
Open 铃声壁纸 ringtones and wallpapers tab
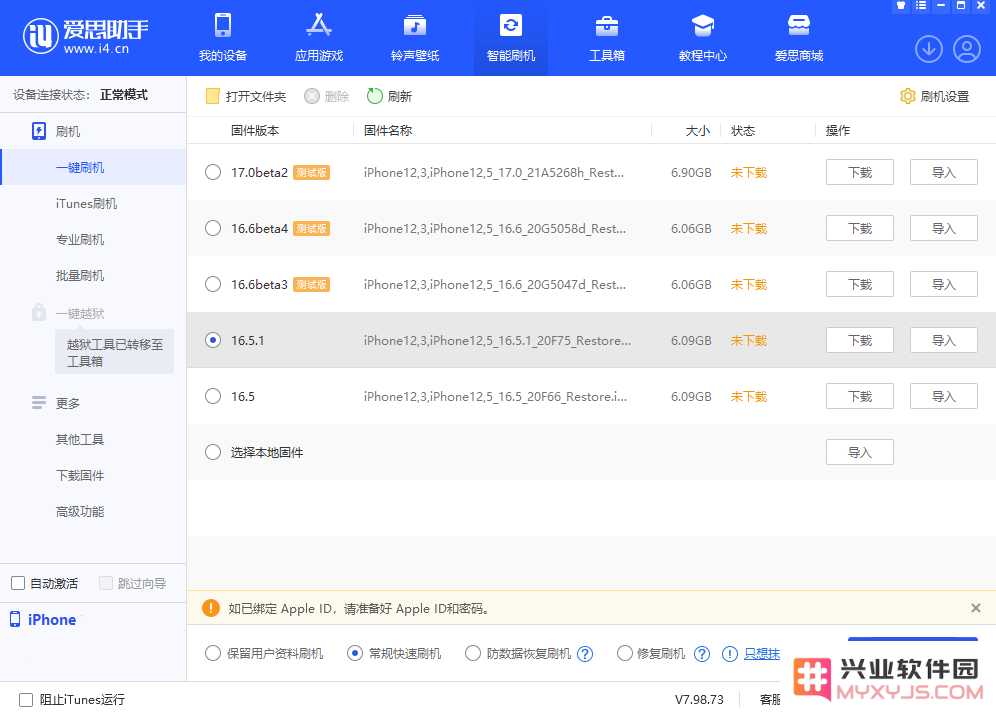(415, 38)
